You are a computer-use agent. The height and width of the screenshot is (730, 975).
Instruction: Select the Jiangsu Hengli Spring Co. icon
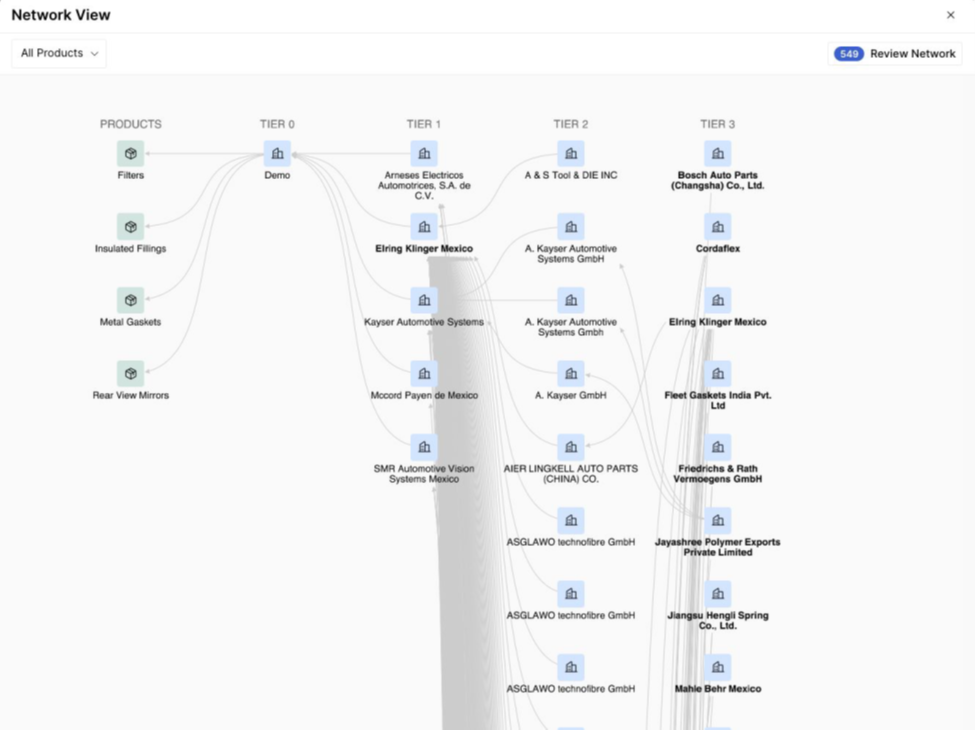click(x=718, y=594)
